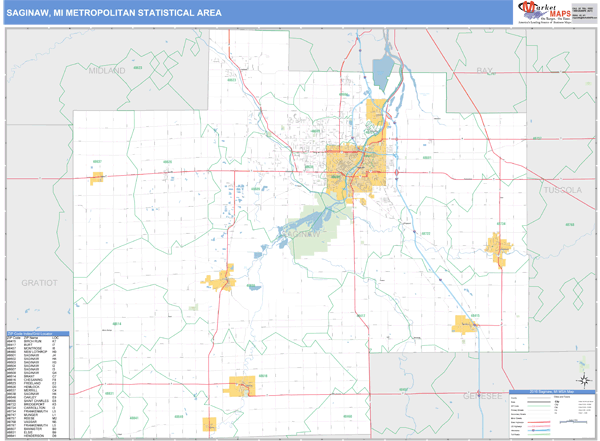600x441 pixels.
Task: Click the GRATIOT county label
Action: pyautogui.click(x=39, y=283)
